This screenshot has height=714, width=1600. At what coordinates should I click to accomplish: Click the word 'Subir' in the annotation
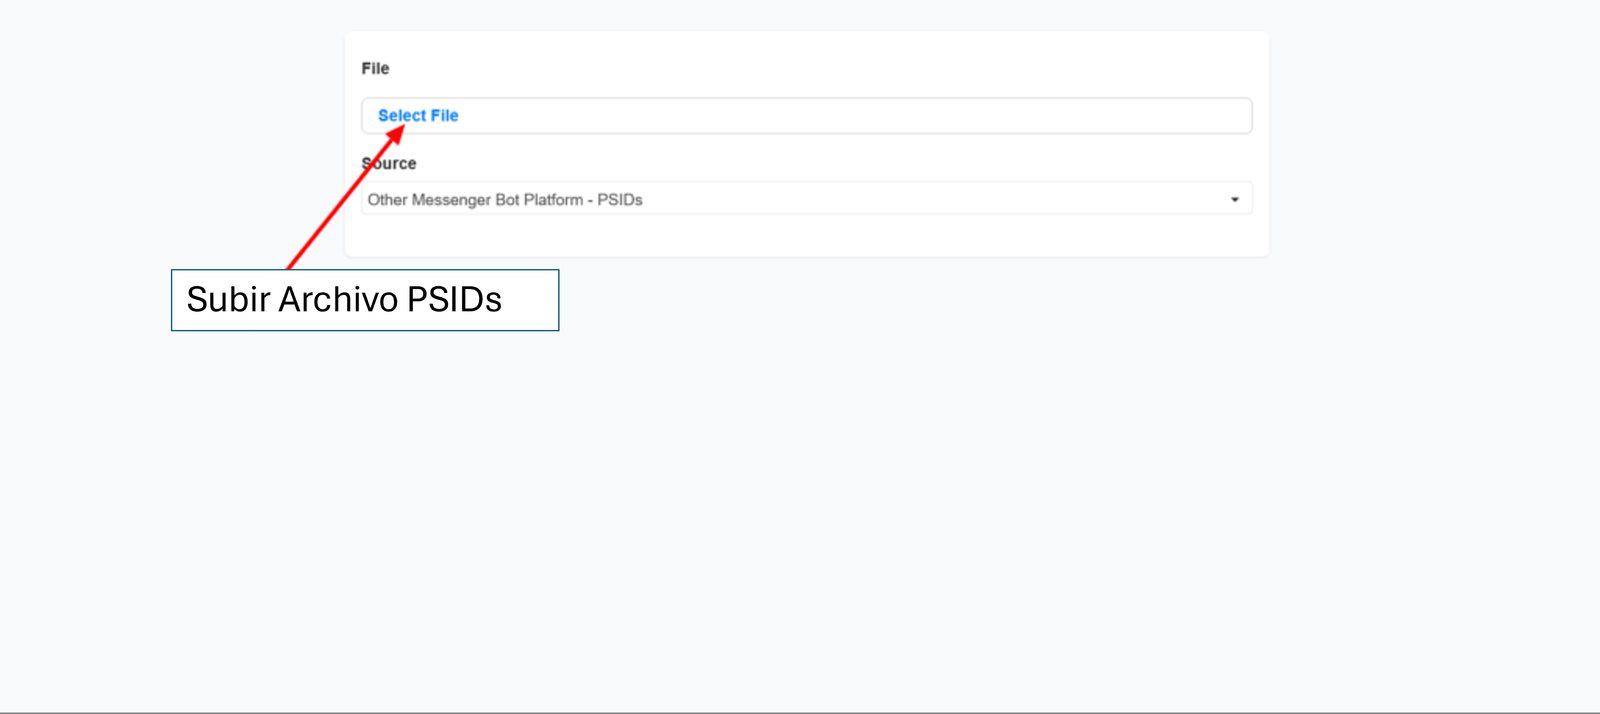[x=228, y=299]
